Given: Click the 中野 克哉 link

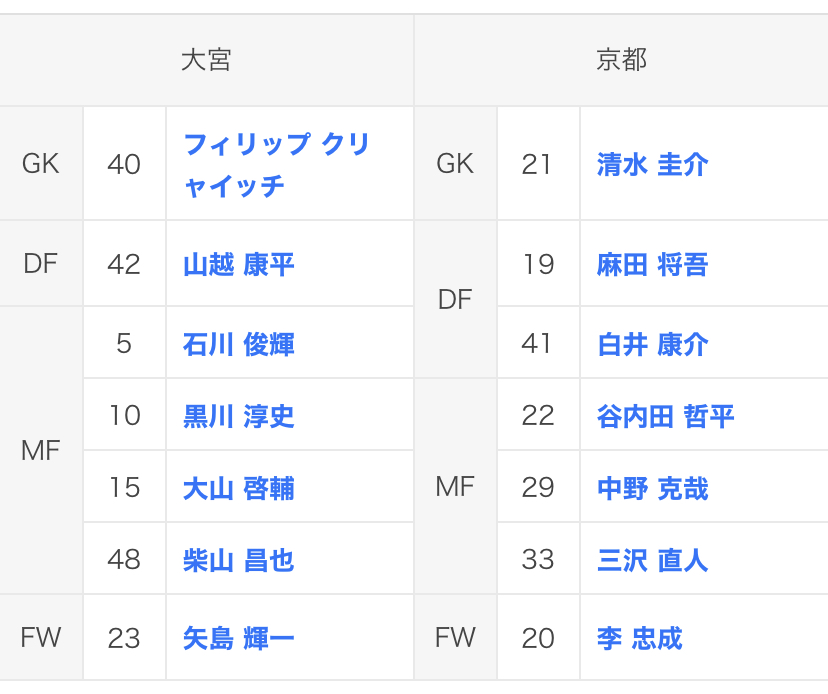Looking at the screenshot, I should [652, 488].
